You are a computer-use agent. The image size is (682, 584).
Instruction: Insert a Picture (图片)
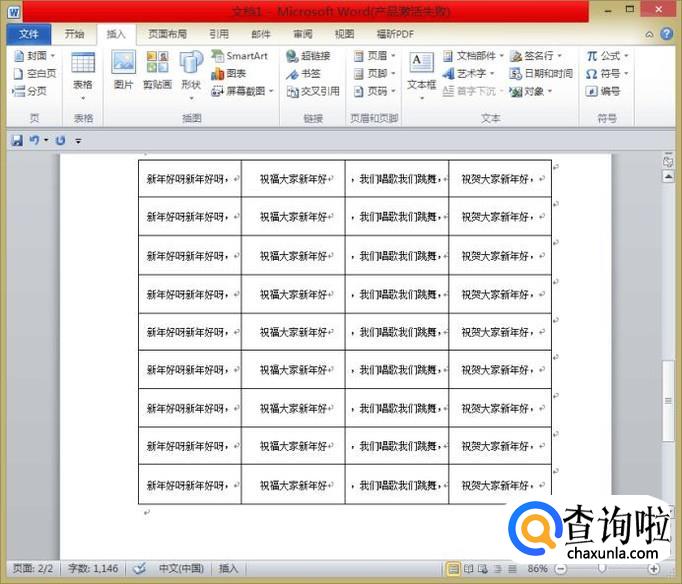click(x=124, y=70)
